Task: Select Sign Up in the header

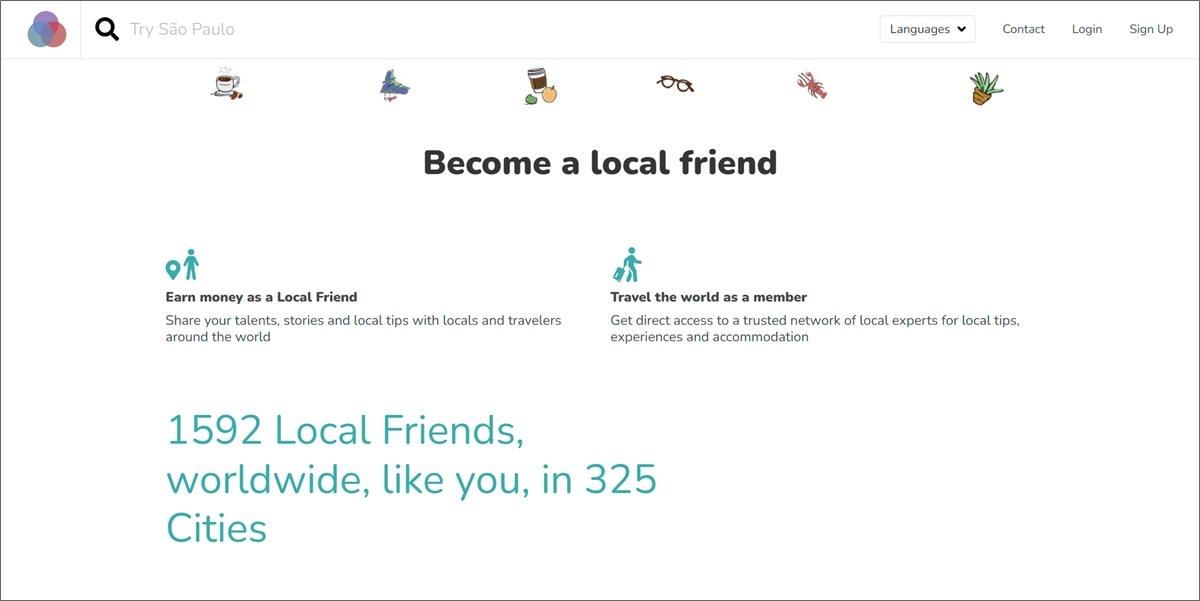Action: 1151,29
